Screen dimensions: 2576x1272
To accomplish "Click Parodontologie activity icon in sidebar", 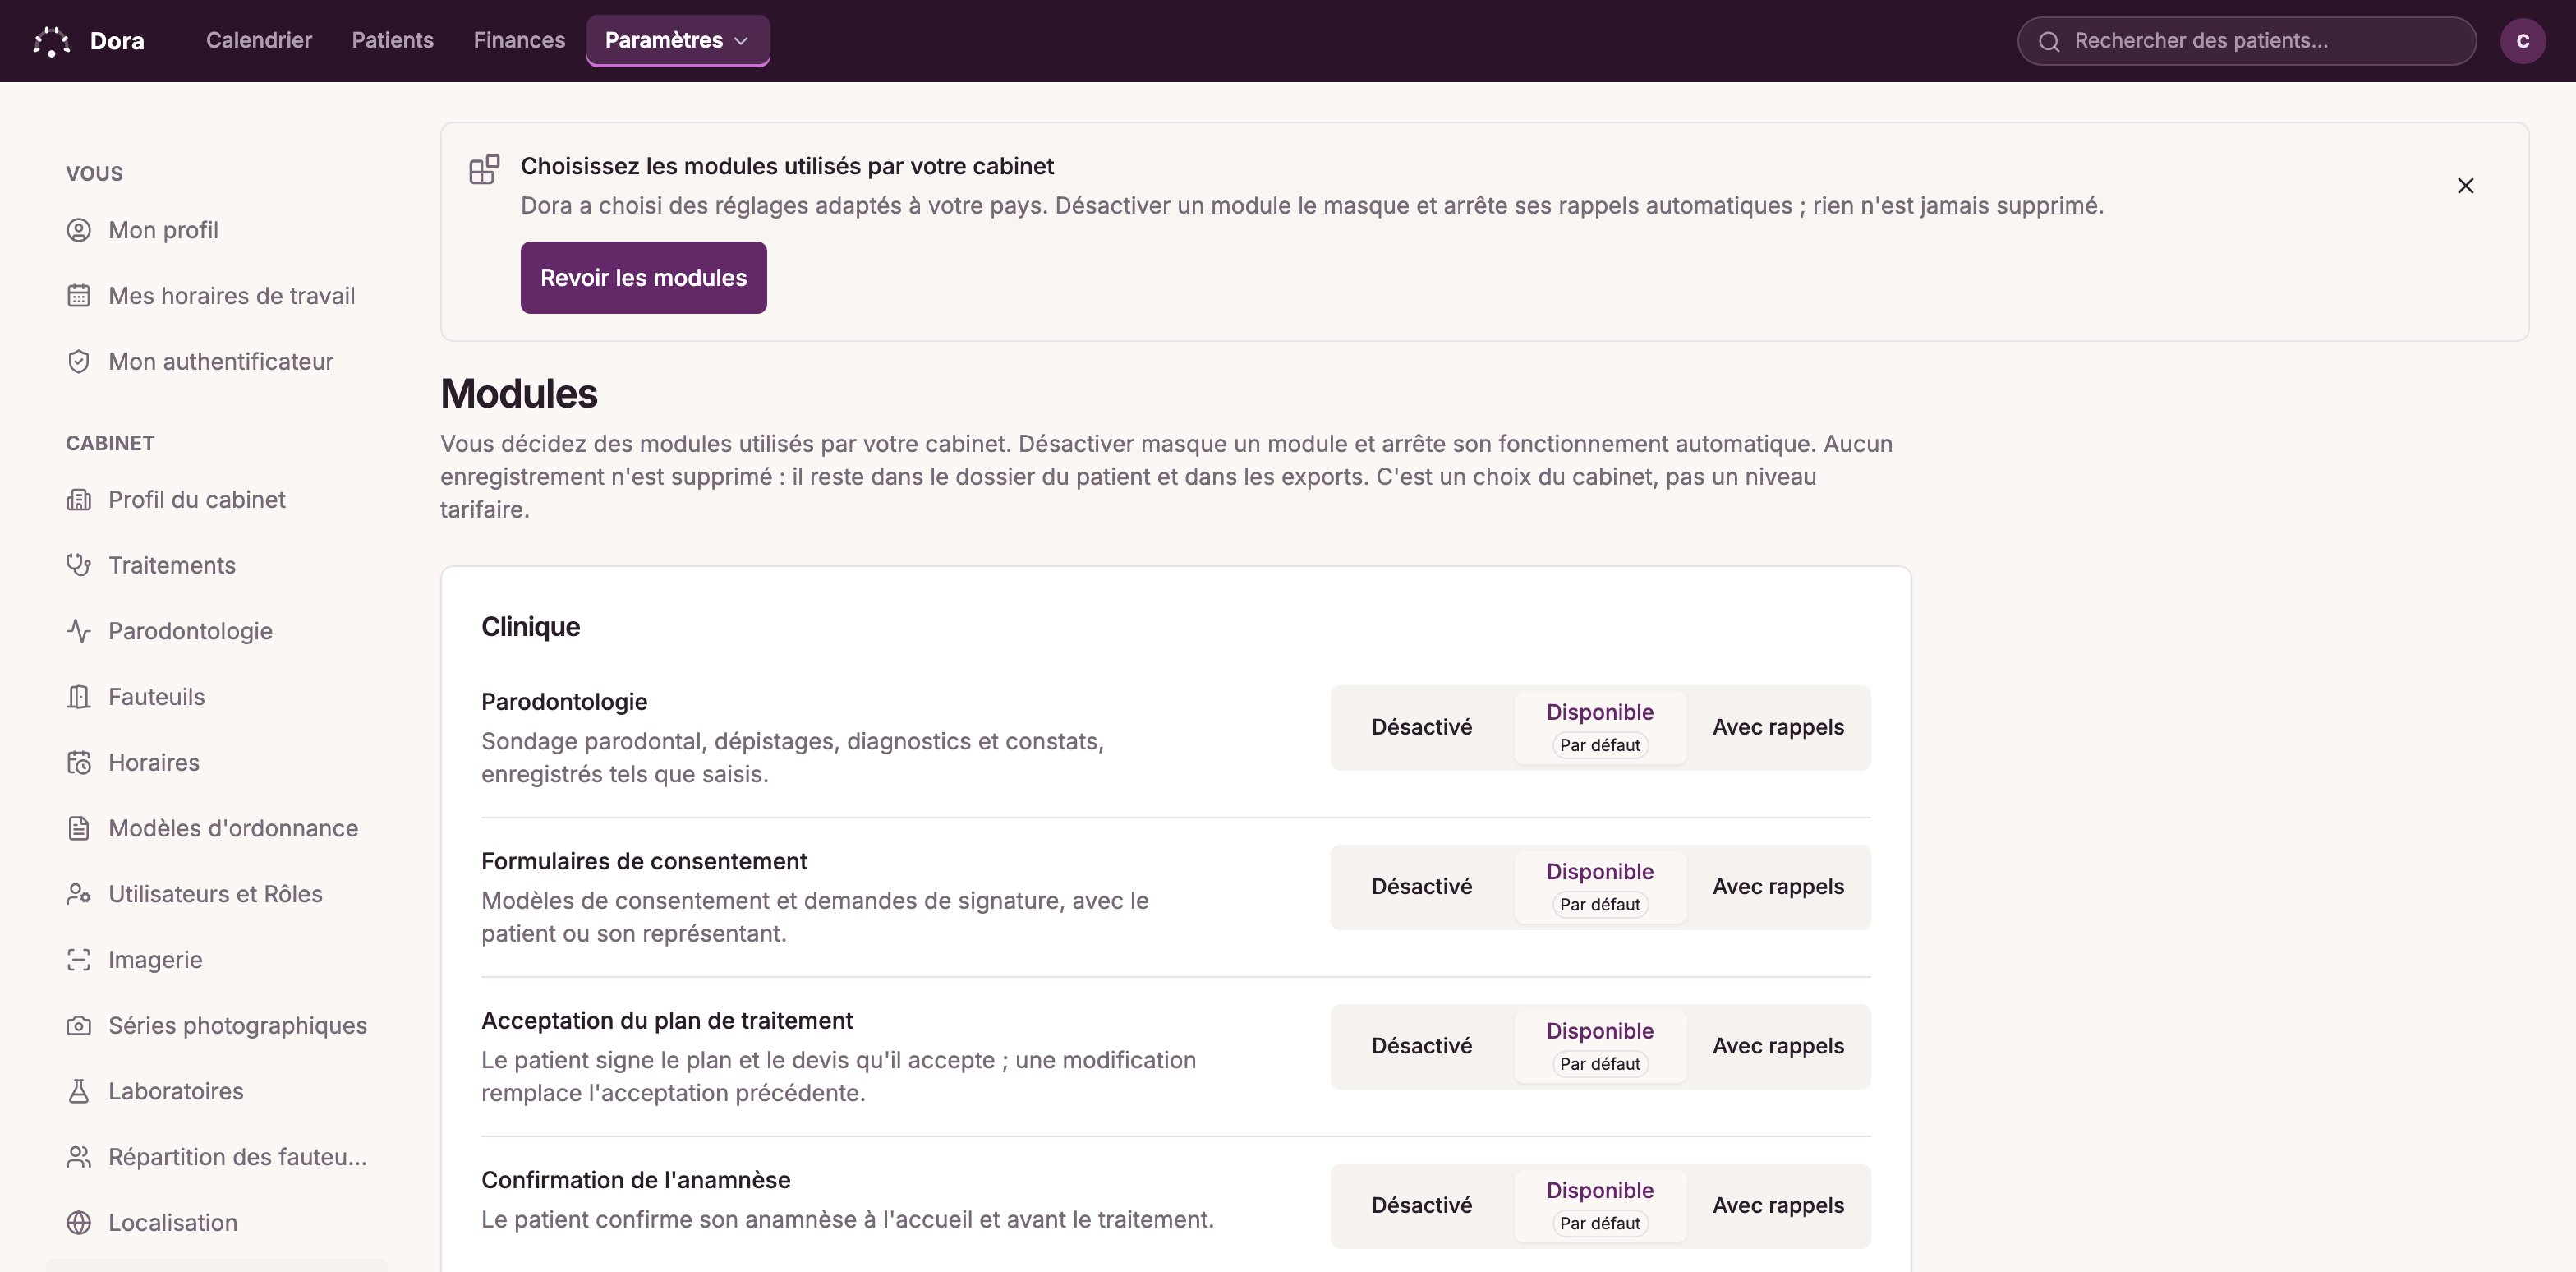I will coord(79,631).
